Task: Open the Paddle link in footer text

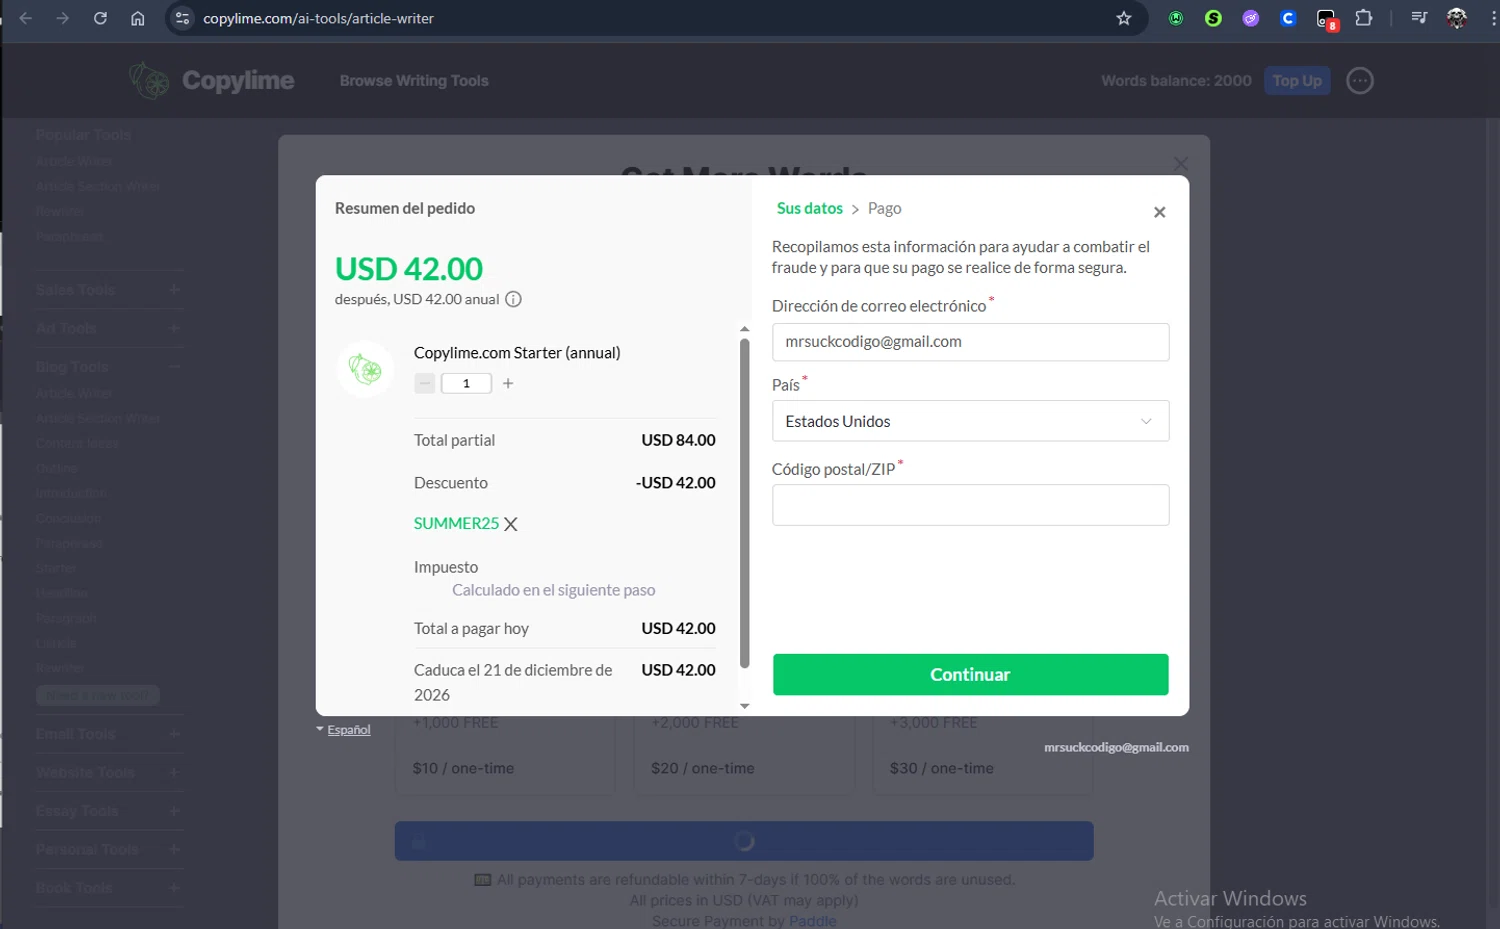Action: coord(812,921)
